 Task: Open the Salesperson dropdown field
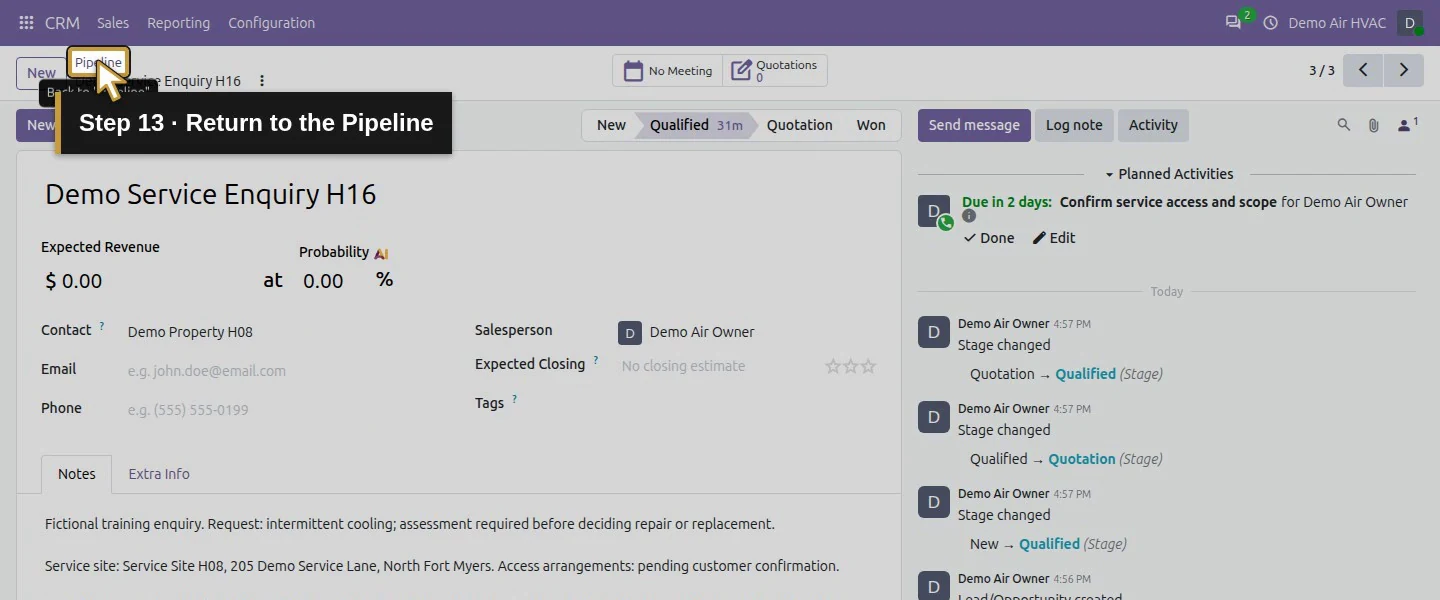[x=746, y=332]
